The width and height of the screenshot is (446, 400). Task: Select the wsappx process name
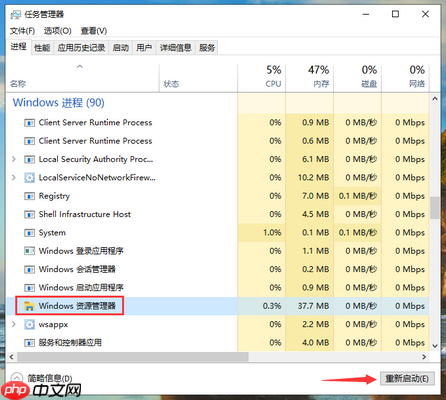tap(53, 324)
